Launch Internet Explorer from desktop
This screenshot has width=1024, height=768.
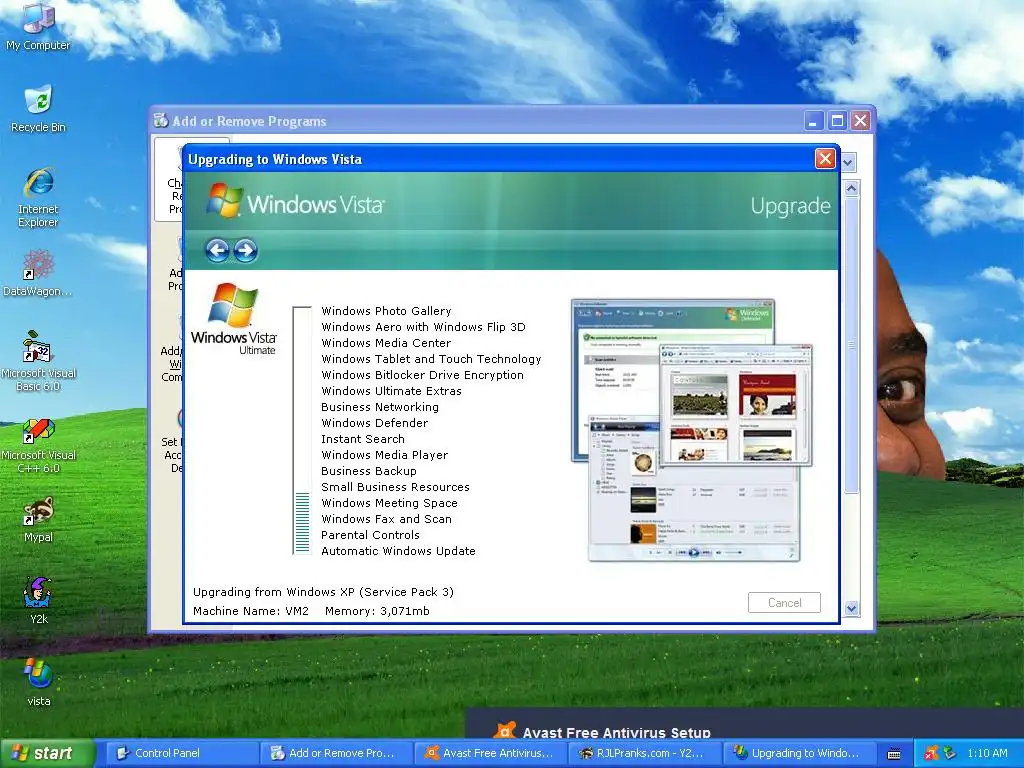pyautogui.click(x=38, y=197)
